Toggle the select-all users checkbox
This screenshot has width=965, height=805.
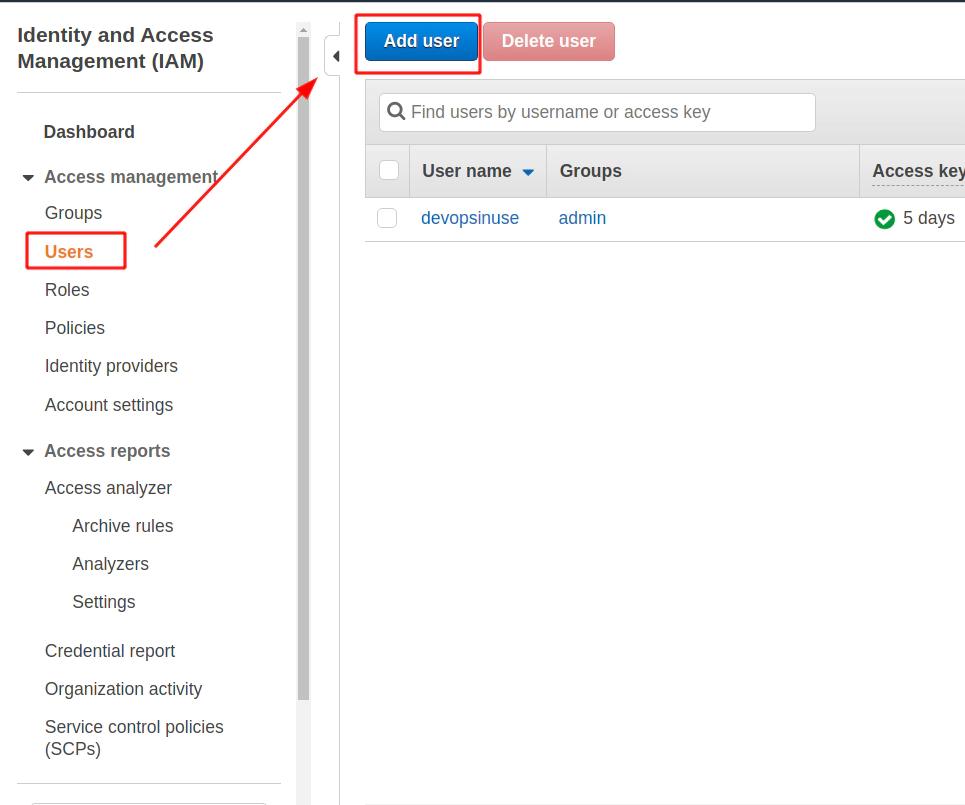click(x=389, y=170)
